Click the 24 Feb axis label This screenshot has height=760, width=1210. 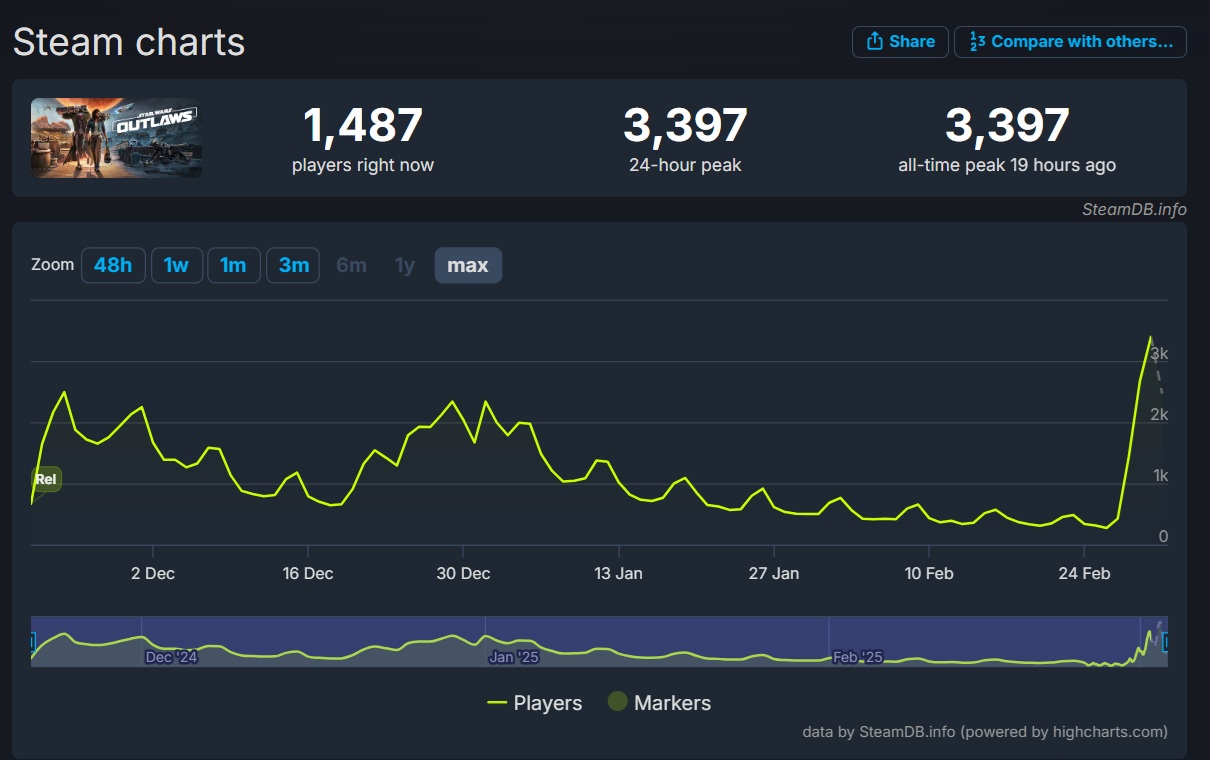[x=1084, y=573]
